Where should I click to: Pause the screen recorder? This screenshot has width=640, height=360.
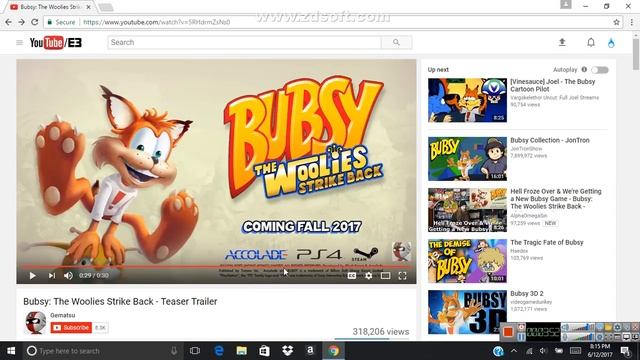coord(521,337)
